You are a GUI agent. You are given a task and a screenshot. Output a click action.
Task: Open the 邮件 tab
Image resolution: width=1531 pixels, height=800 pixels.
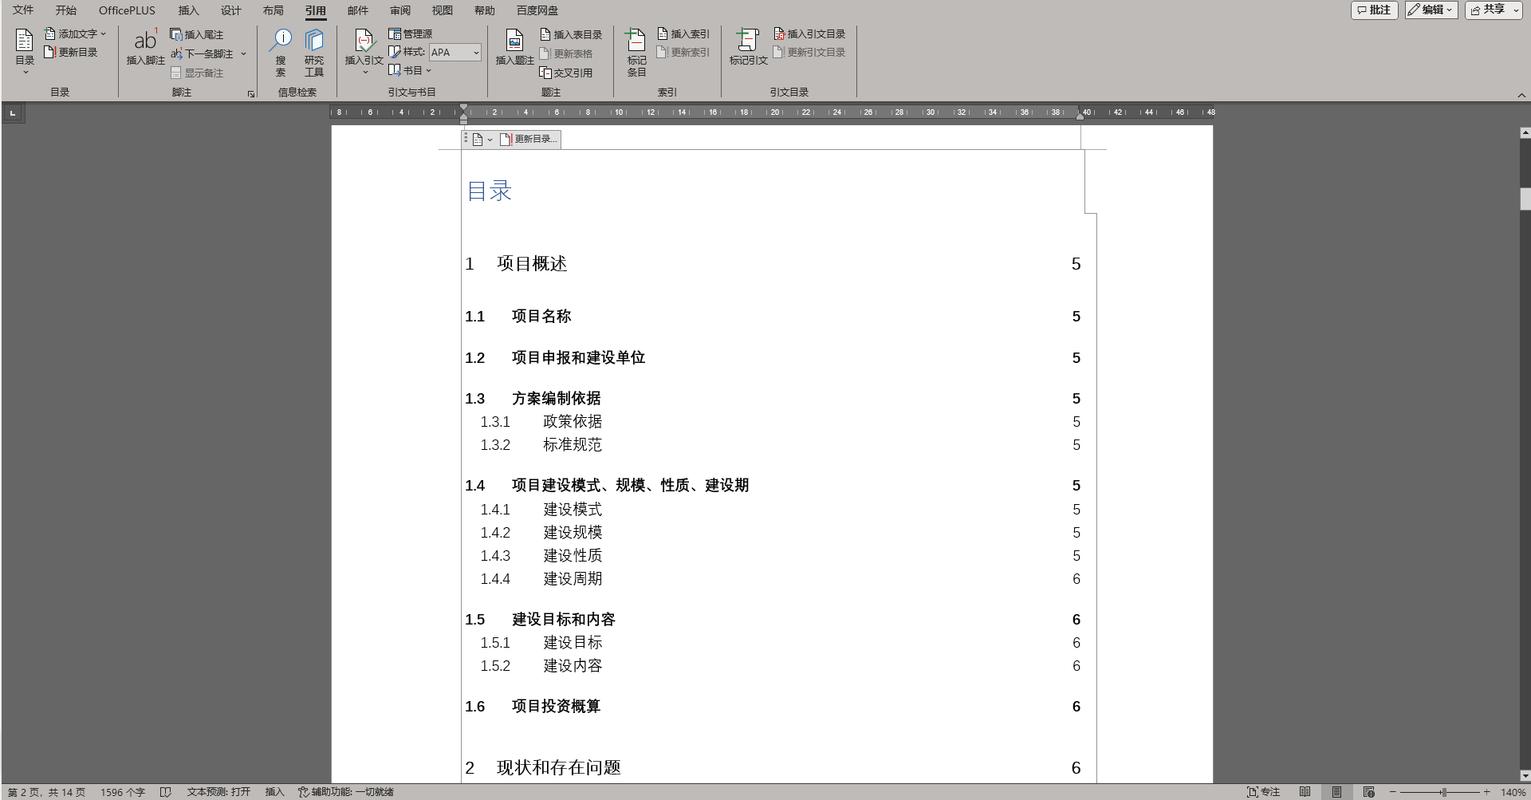point(358,10)
